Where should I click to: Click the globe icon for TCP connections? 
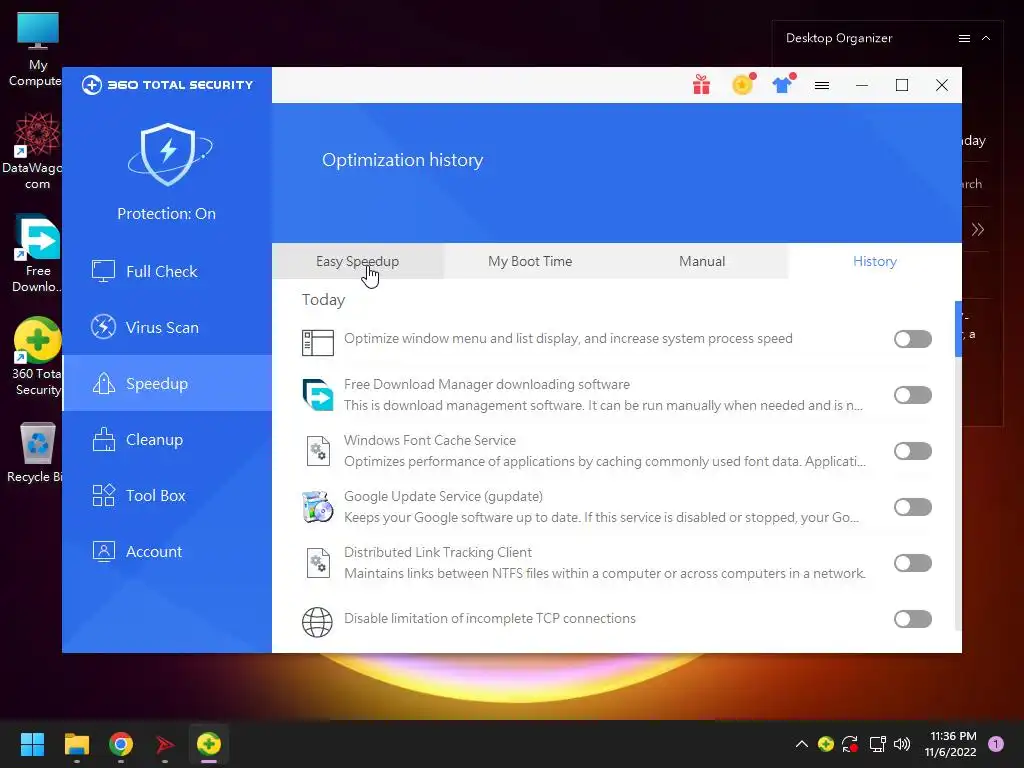[x=317, y=622]
